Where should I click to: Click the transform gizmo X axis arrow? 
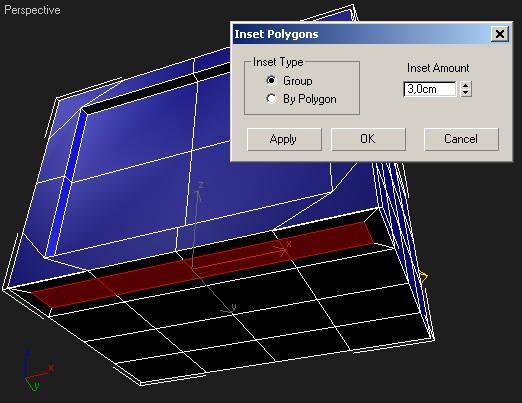[x=282, y=250]
